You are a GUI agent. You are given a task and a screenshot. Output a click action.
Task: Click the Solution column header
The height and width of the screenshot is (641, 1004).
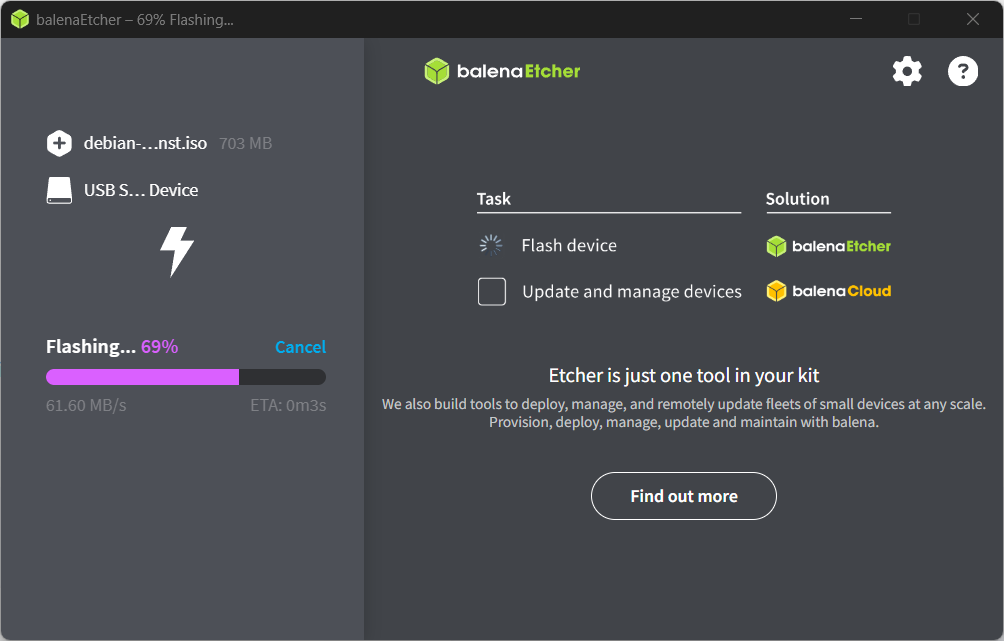(797, 199)
